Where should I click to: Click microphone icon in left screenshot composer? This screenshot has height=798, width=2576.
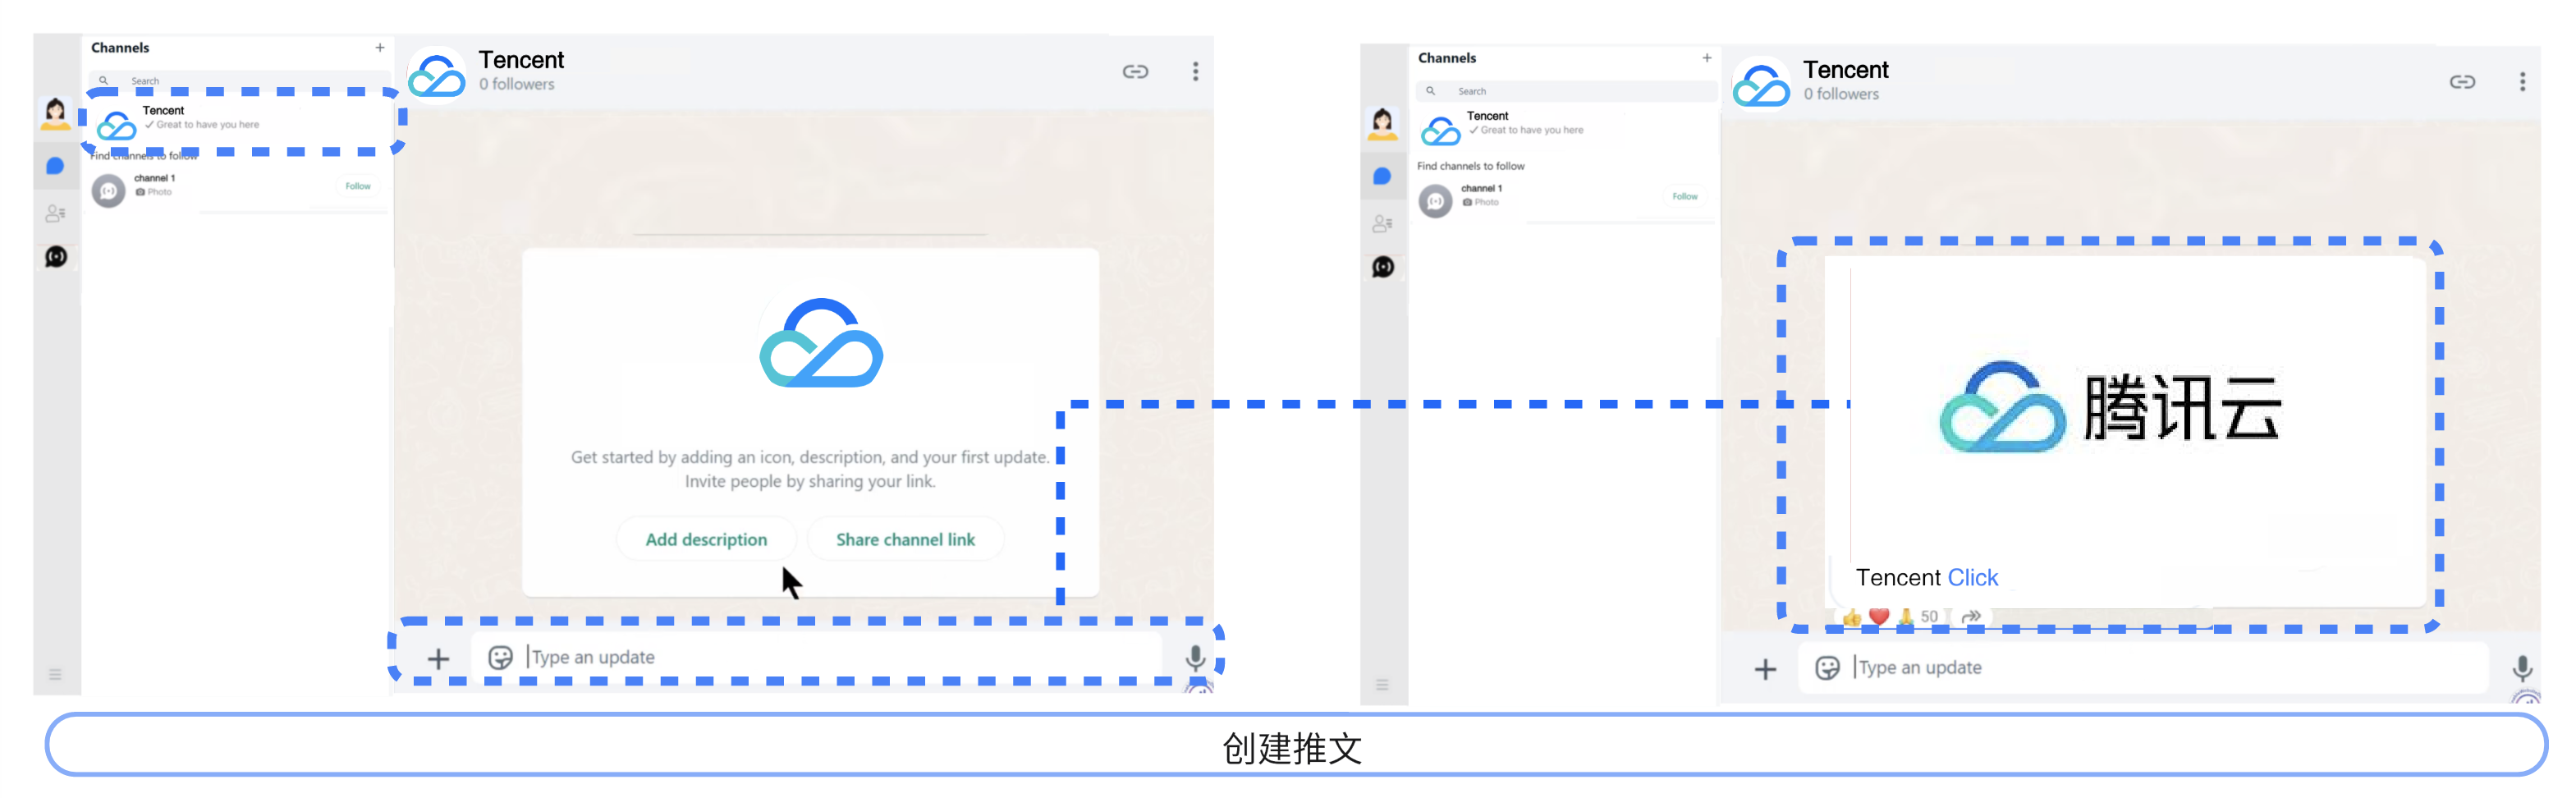pyautogui.click(x=1195, y=657)
